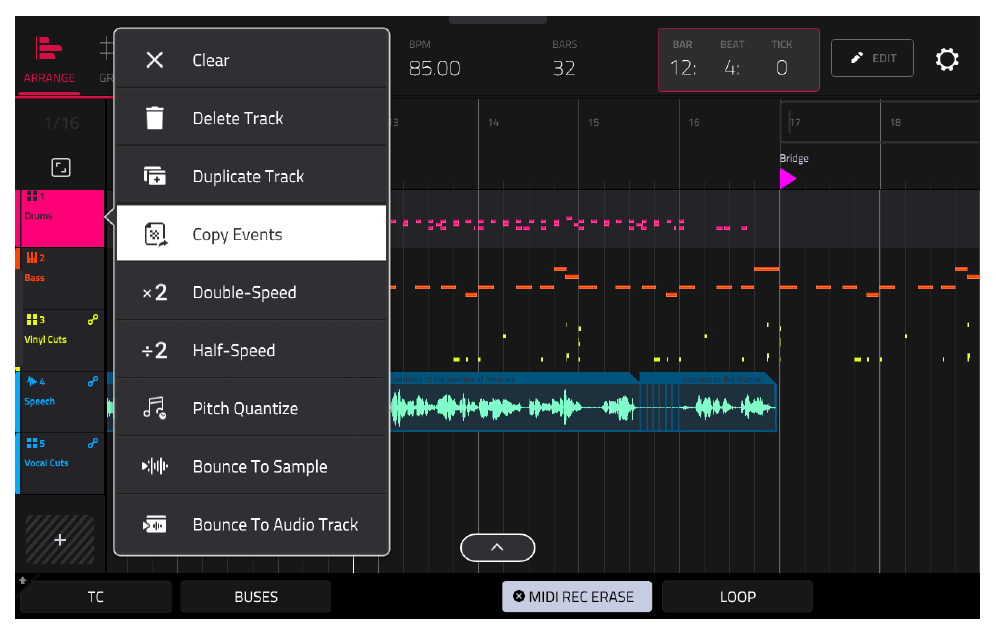Apply Half-Speed to the track
Screen dimensions: 996x636
[x=252, y=349]
